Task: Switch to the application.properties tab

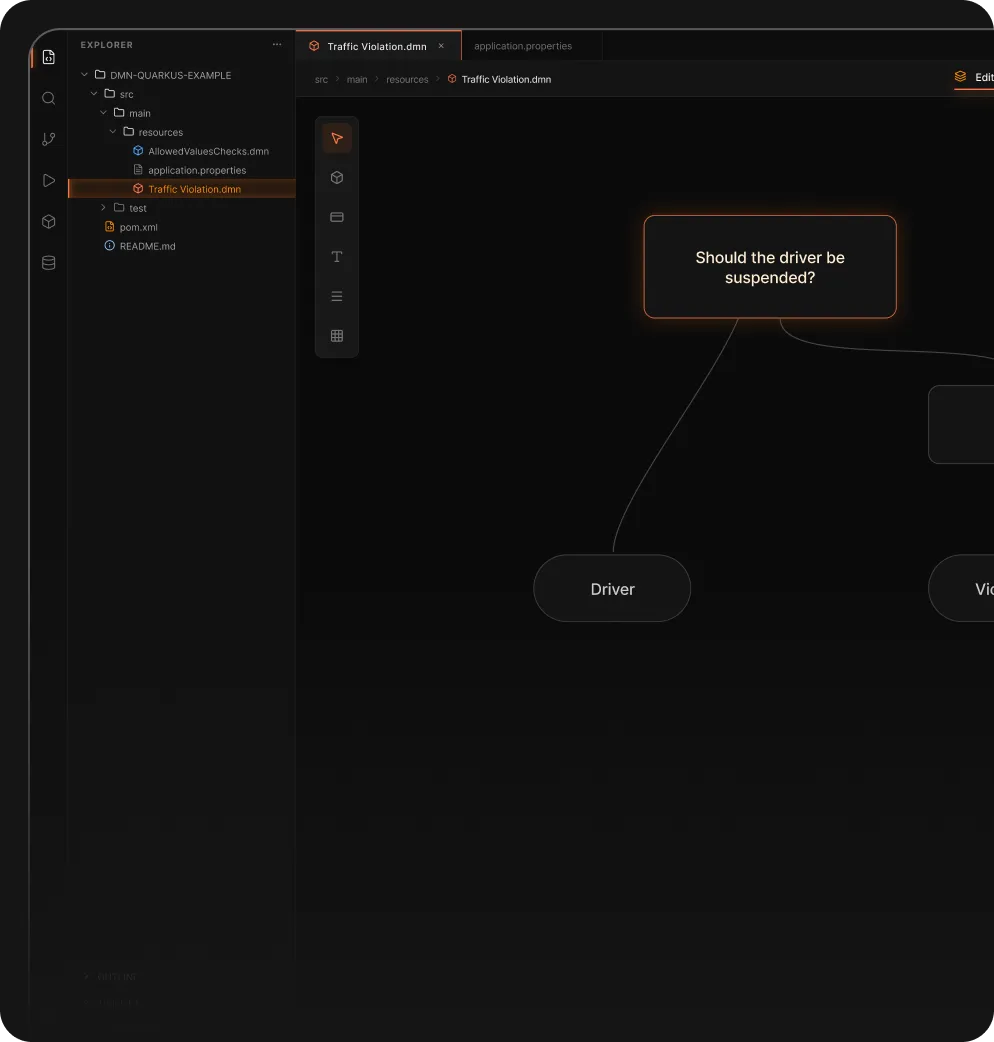Action: [522, 45]
